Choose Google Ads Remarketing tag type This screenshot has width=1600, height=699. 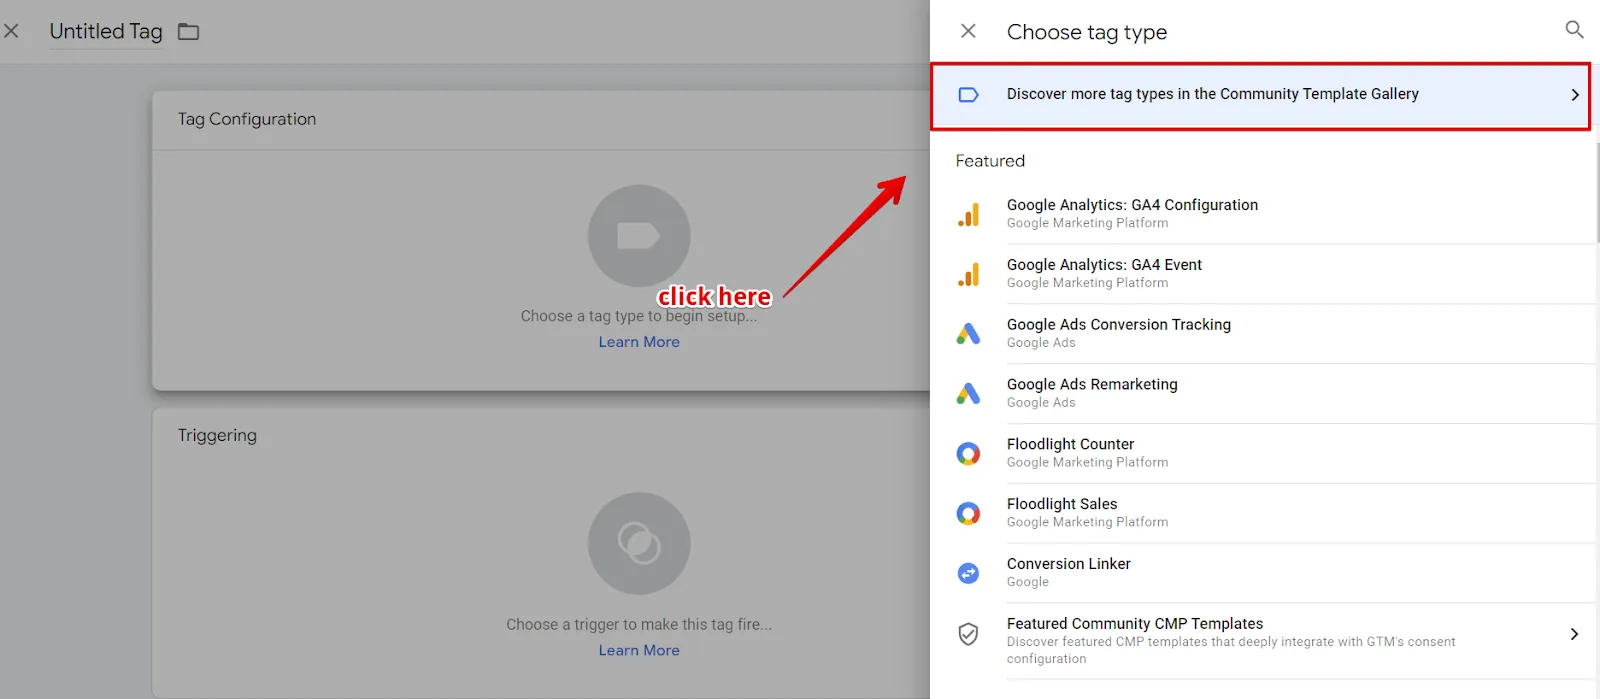(x=1262, y=393)
